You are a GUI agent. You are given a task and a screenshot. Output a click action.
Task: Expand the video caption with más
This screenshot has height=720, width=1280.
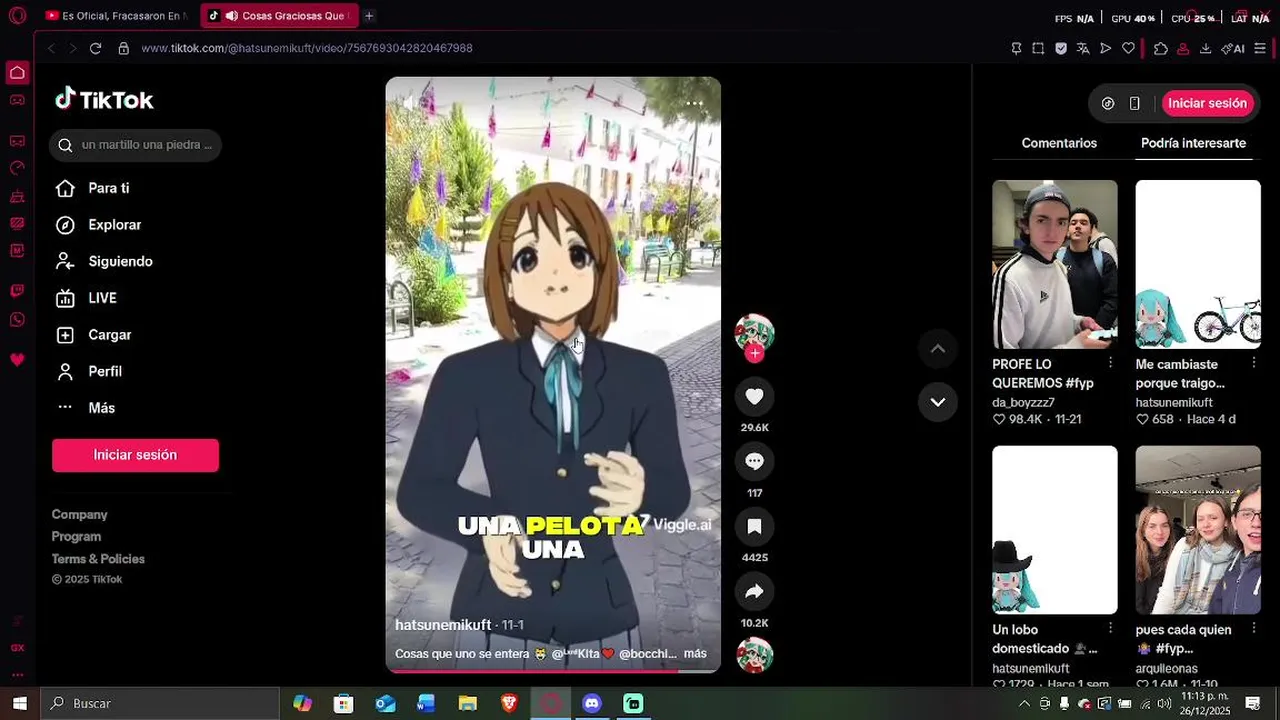coord(695,653)
